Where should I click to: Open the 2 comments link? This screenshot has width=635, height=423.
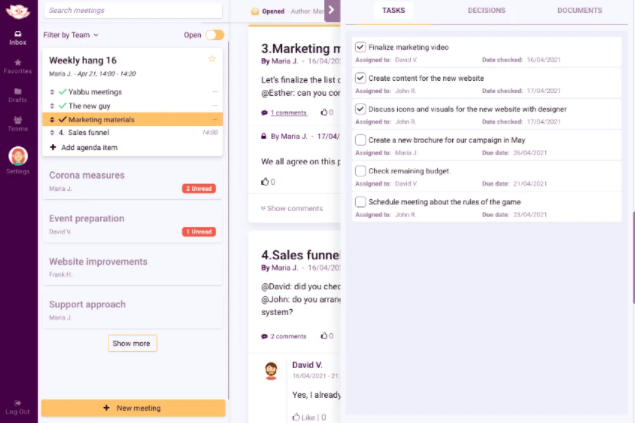tap(288, 336)
